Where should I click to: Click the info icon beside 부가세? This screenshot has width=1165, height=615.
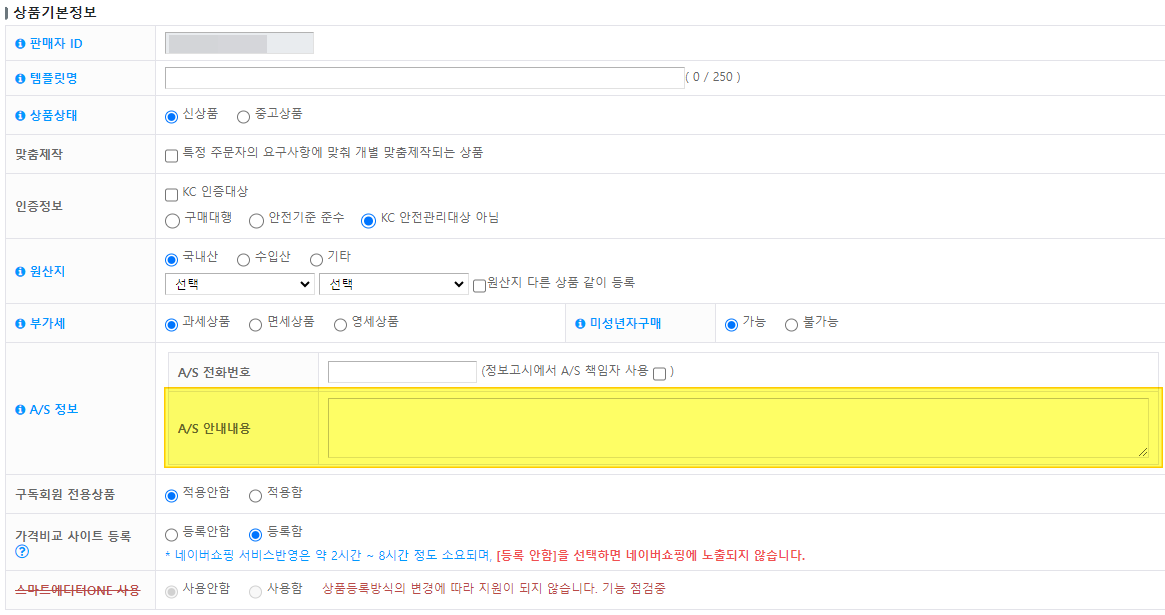pyautogui.click(x=21, y=324)
